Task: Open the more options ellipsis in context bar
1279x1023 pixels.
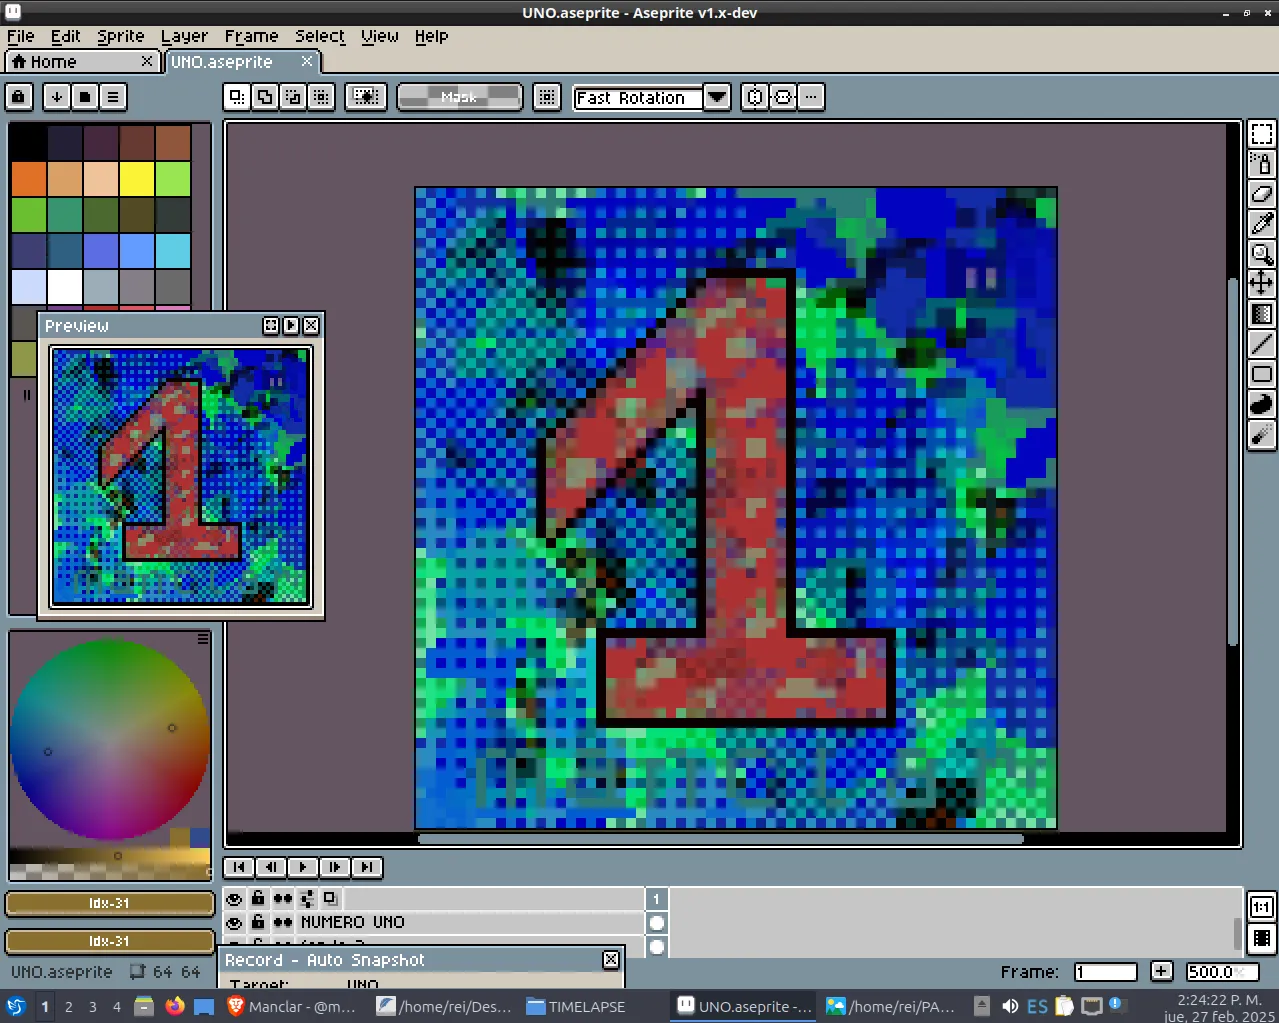Action: coord(811,97)
